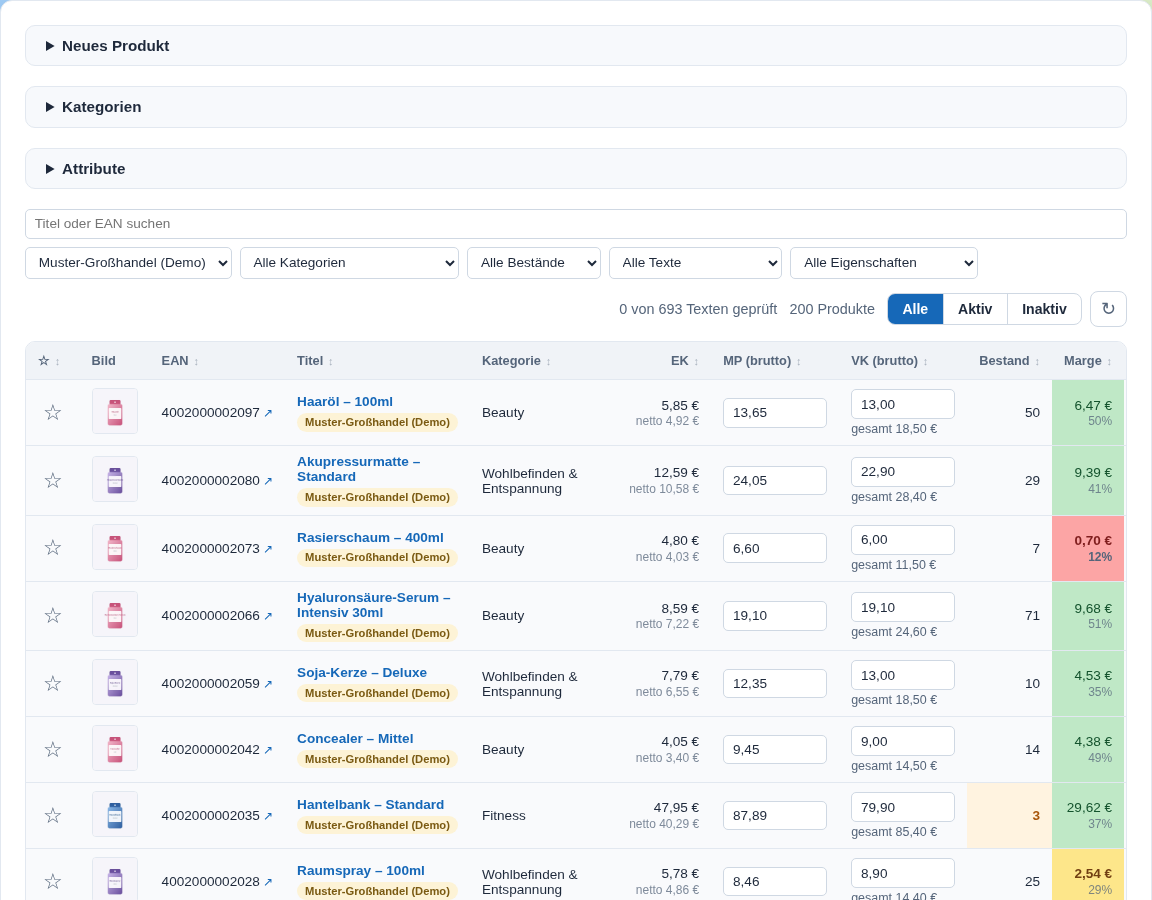The height and width of the screenshot is (900, 1152).
Task: Sort table by Titel column
Action: 315,361
